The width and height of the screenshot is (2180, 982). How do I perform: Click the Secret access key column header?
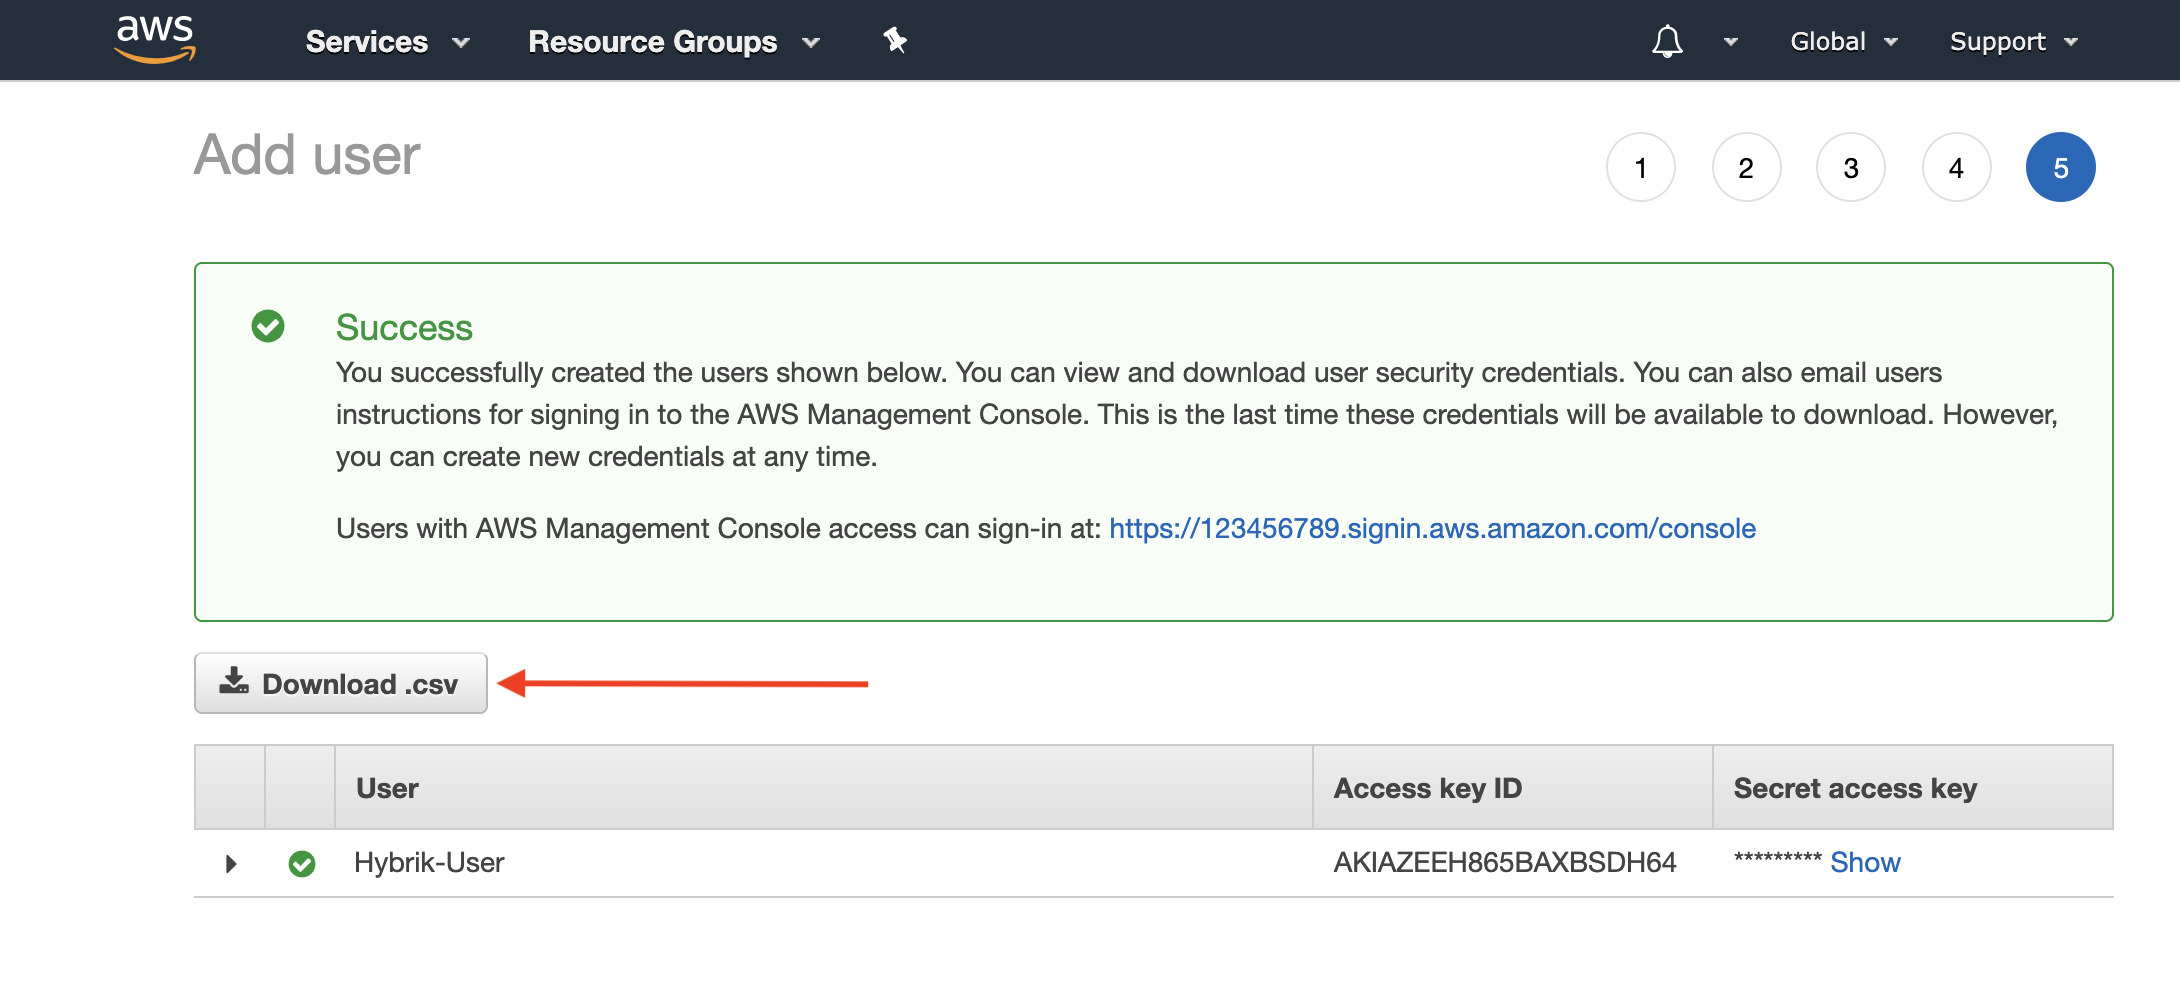tap(1913, 788)
